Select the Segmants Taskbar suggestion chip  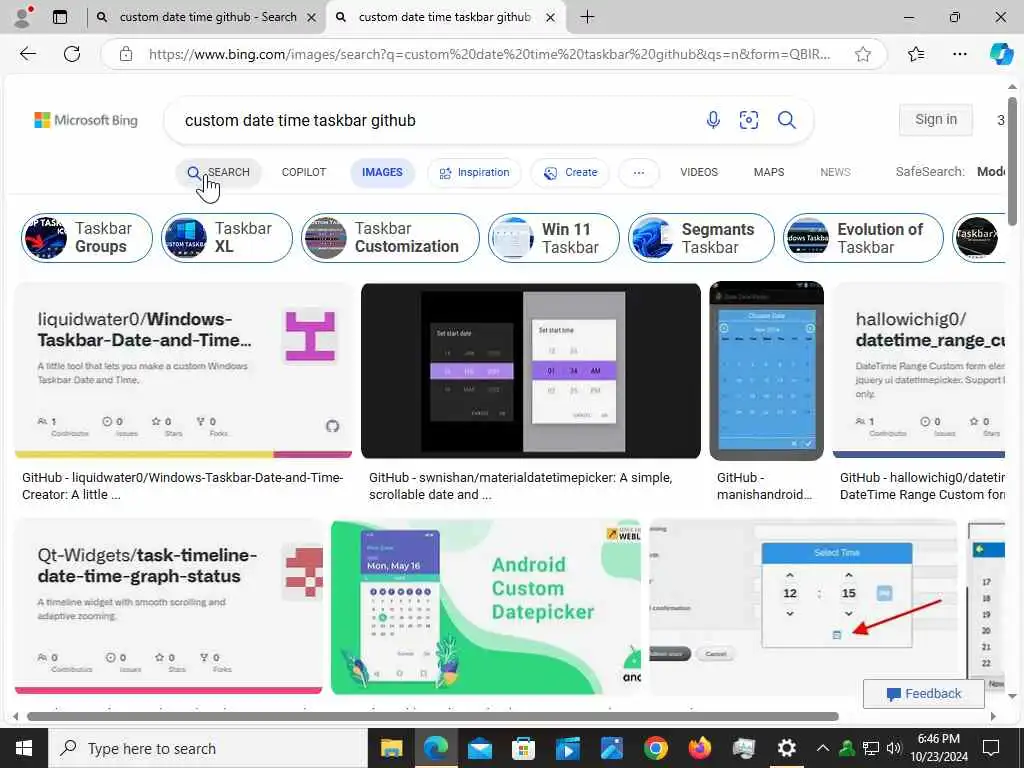tap(701, 238)
